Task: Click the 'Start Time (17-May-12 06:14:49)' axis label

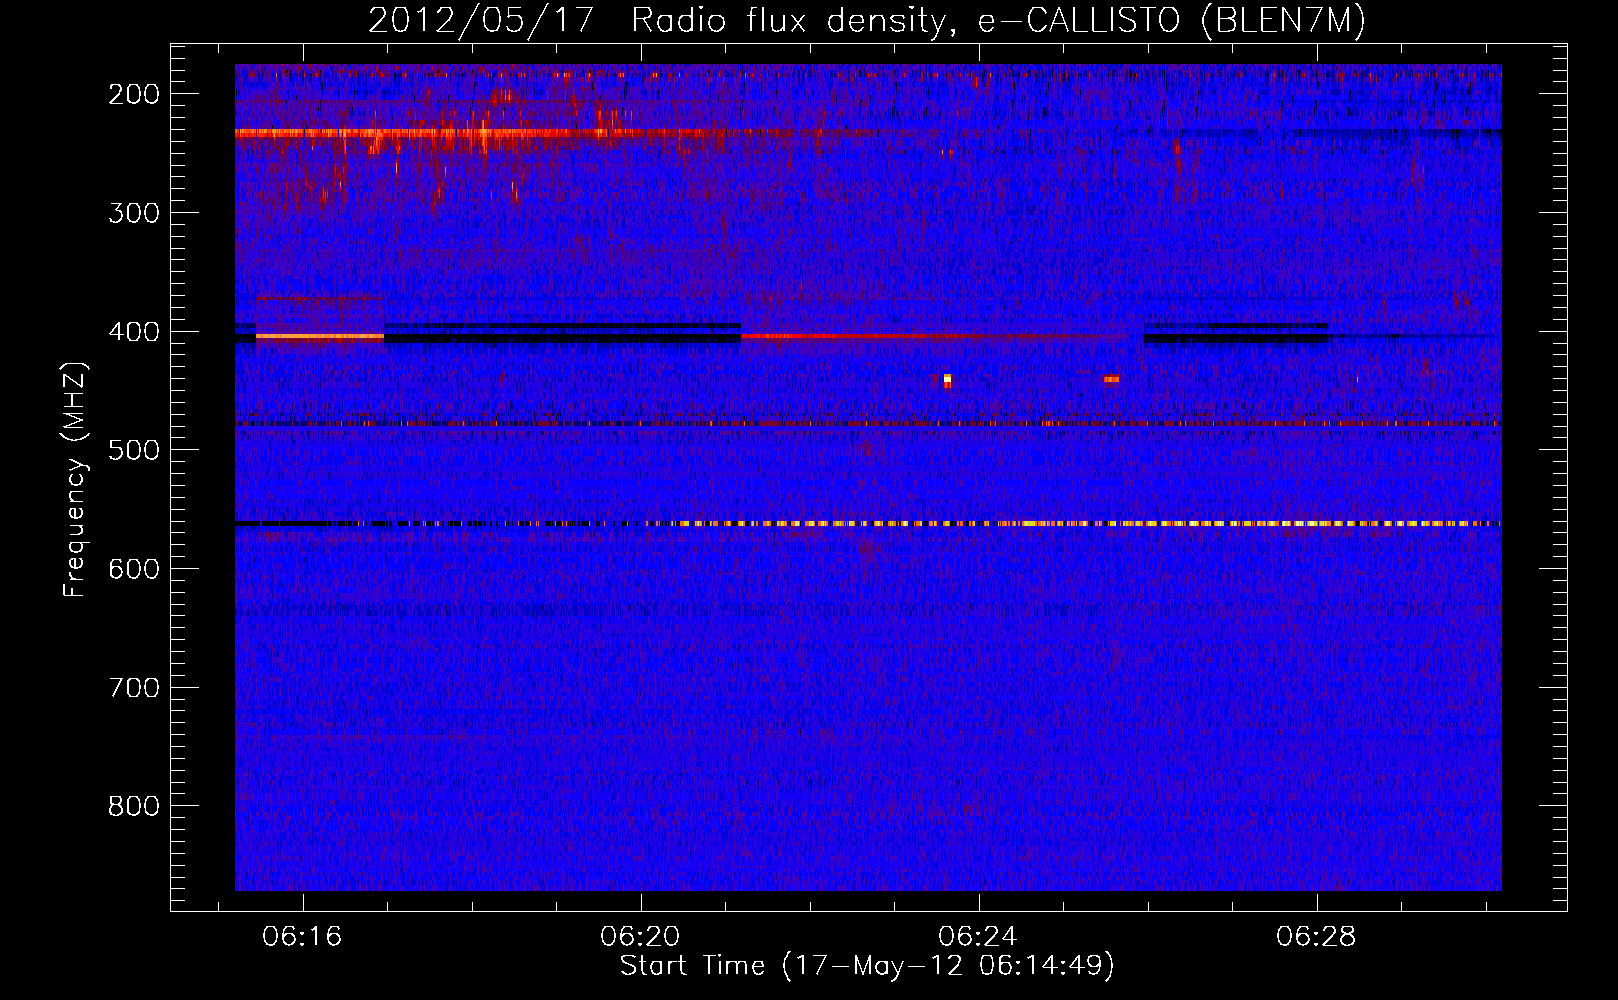Action: pyautogui.click(x=867, y=966)
